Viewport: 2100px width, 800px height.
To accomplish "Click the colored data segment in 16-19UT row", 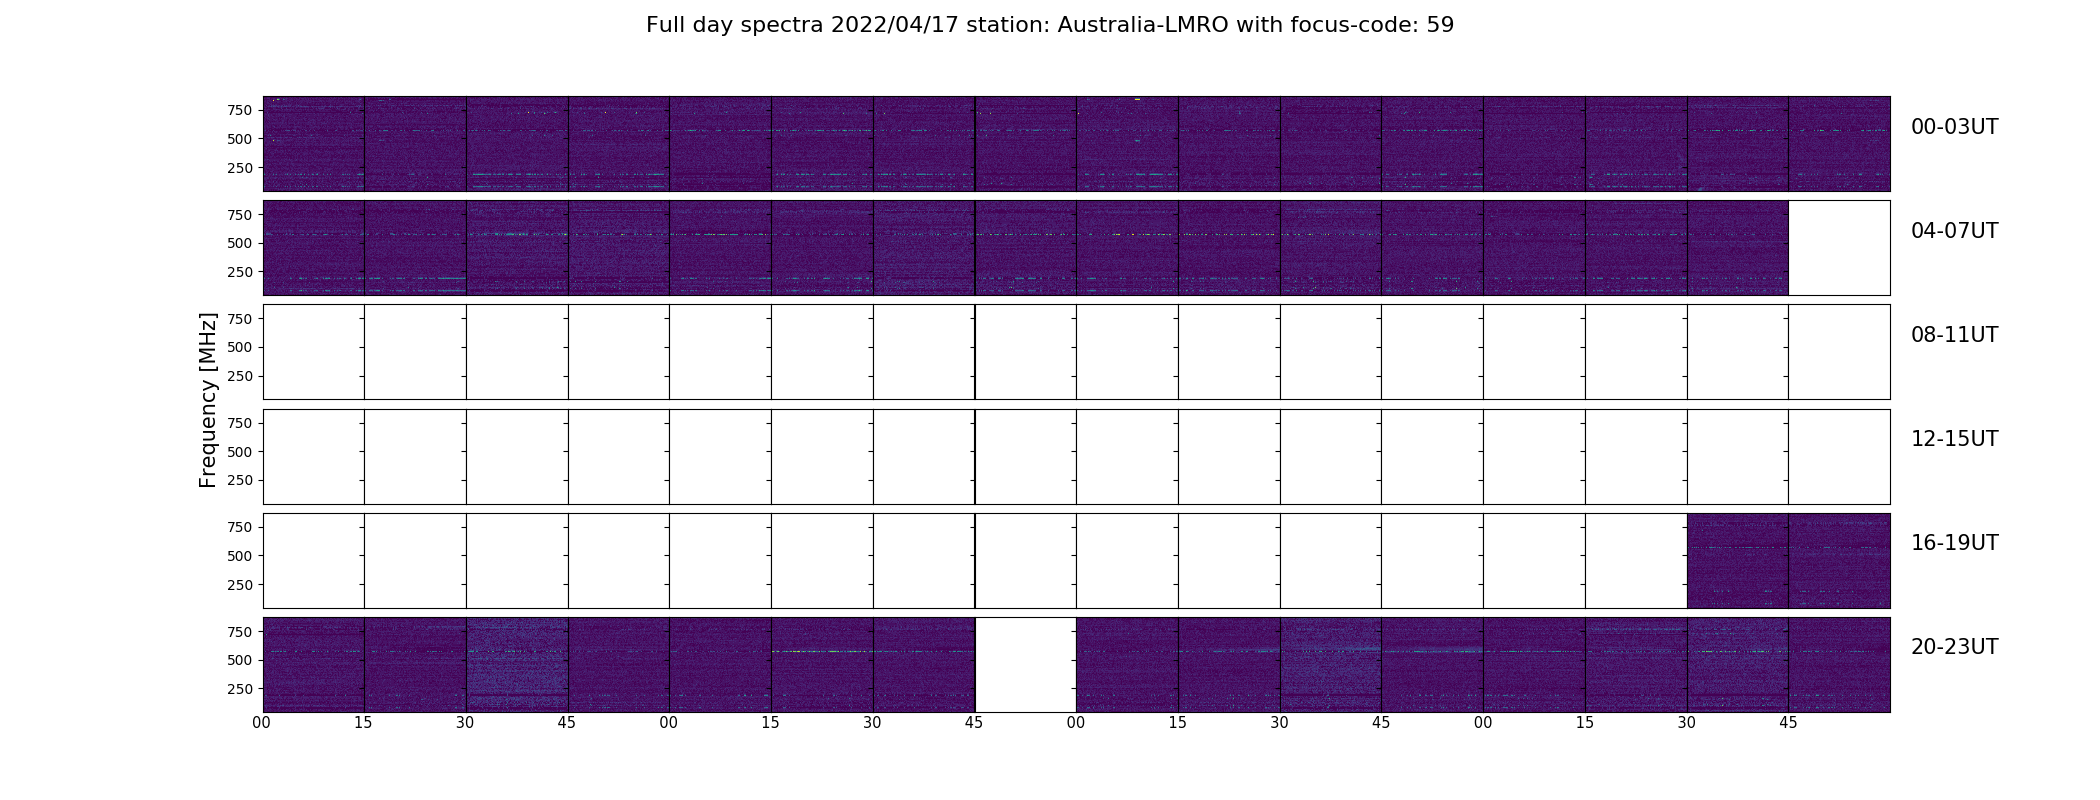I will click(1788, 561).
